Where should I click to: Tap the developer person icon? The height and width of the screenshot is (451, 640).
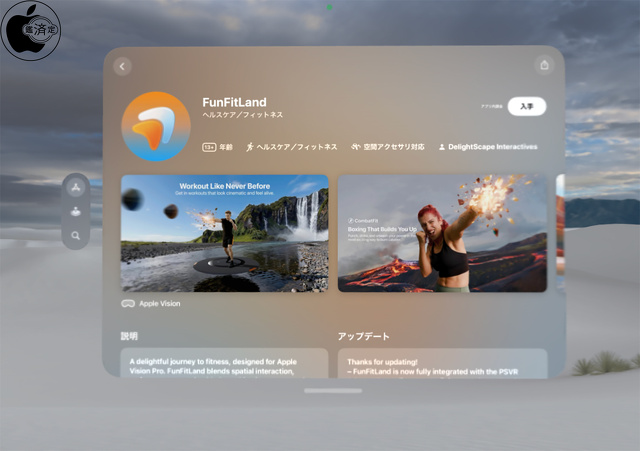click(442, 147)
